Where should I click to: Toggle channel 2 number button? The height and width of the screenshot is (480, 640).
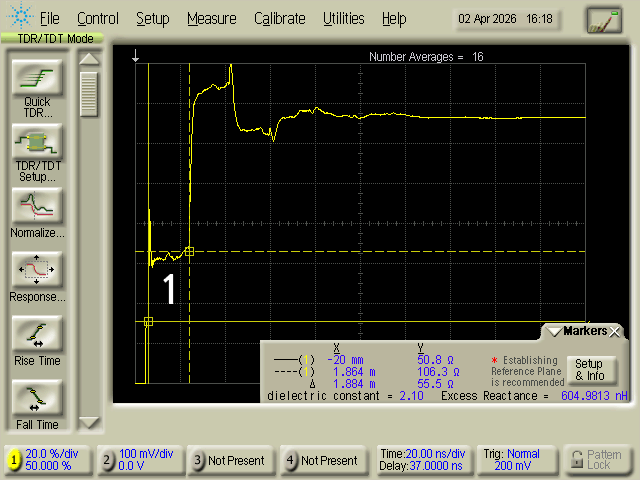pyautogui.click(x=107, y=460)
